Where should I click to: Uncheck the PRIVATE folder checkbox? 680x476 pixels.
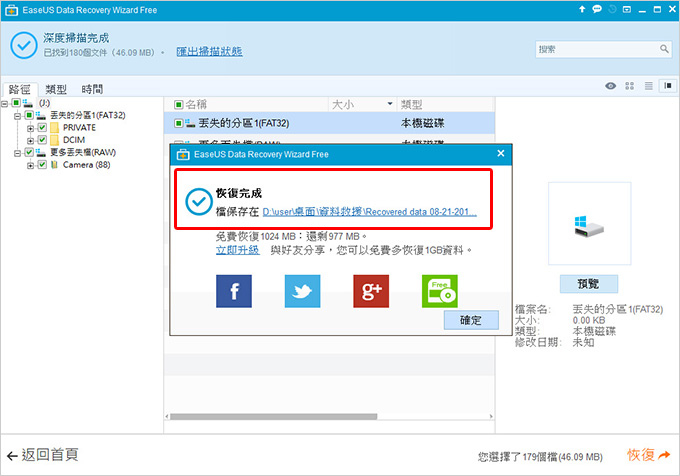(42, 127)
